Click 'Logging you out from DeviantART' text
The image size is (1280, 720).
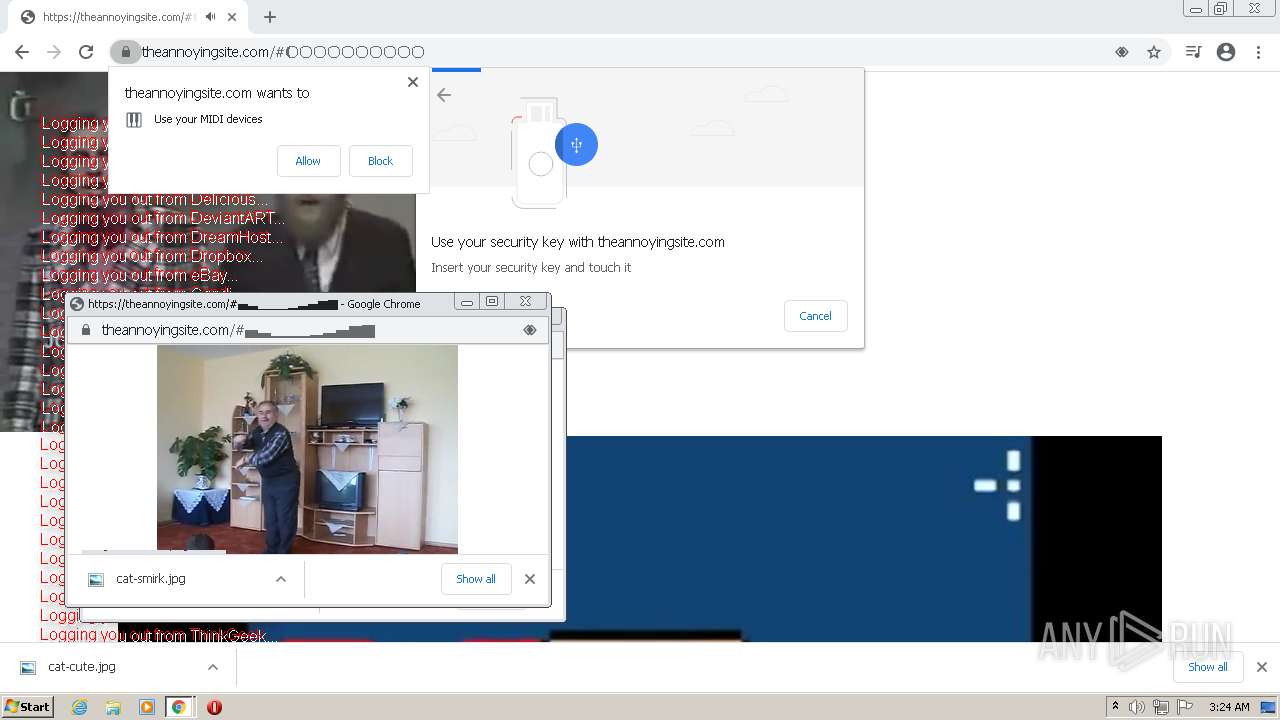coord(163,218)
